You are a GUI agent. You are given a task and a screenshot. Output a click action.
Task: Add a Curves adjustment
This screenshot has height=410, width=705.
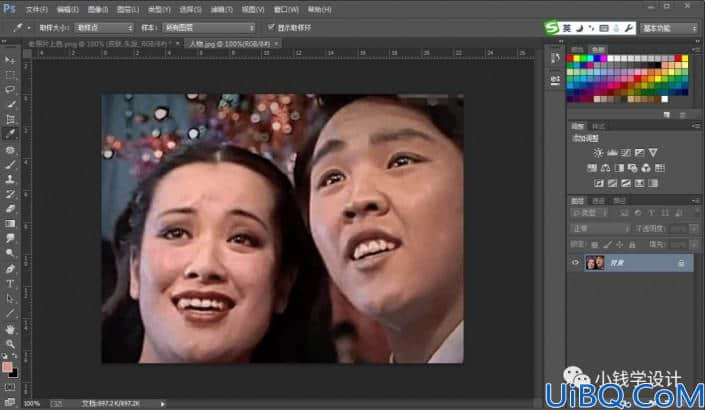point(626,153)
